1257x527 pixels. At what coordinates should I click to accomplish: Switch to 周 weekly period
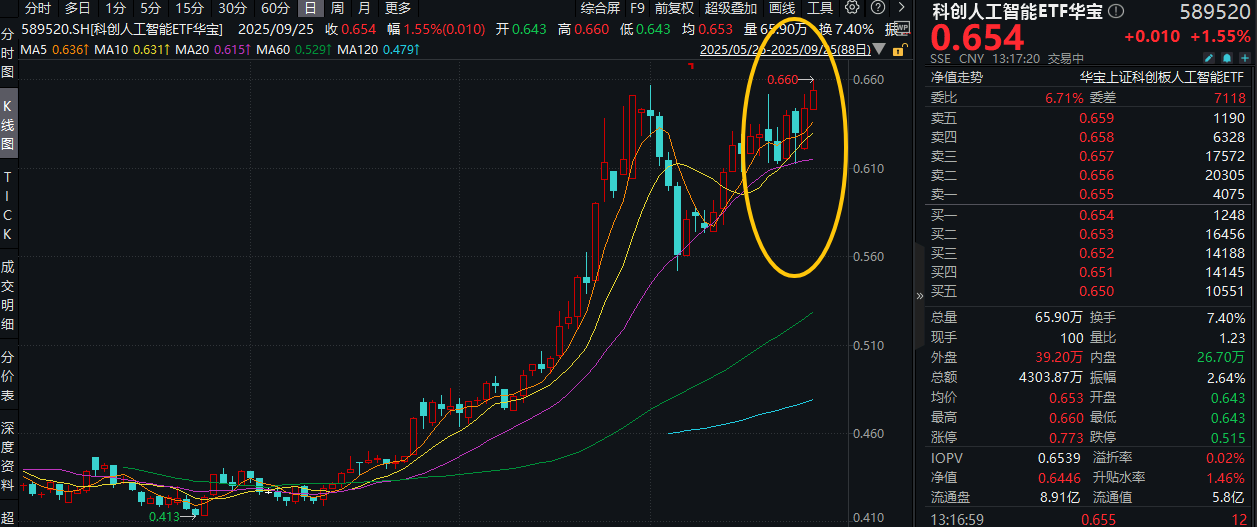[337, 8]
